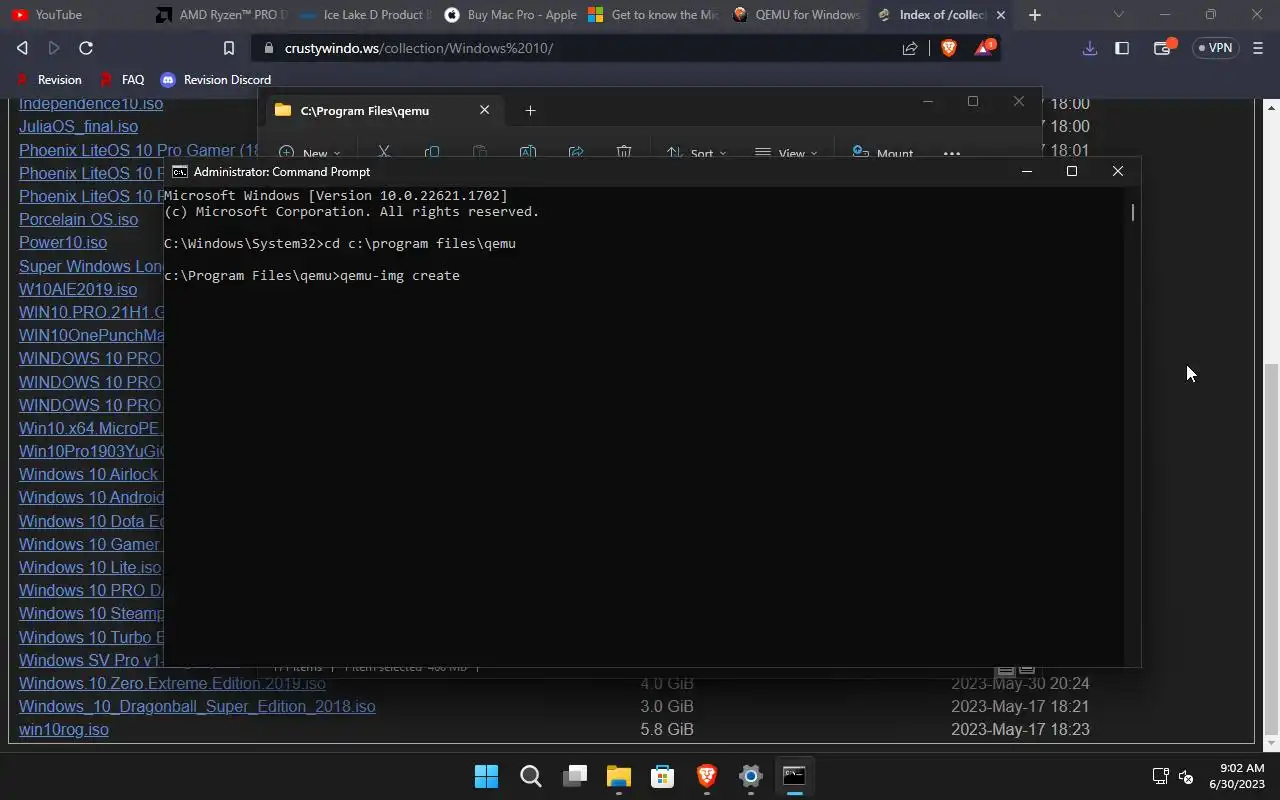The height and width of the screenshot is (800, 1280).
Task: Toggle the Brave sidebar panel icon
Action: tap(1122, 48)
